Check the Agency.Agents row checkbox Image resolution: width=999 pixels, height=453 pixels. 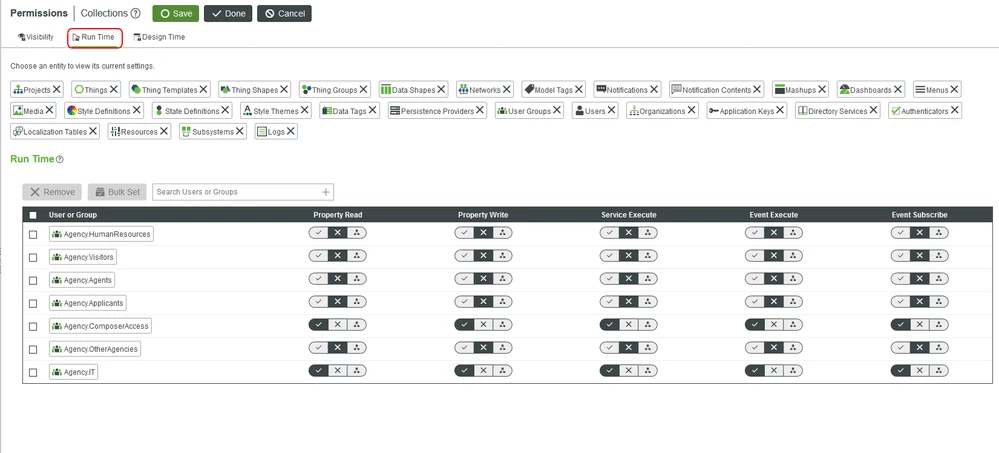click(x=33, y=280)
